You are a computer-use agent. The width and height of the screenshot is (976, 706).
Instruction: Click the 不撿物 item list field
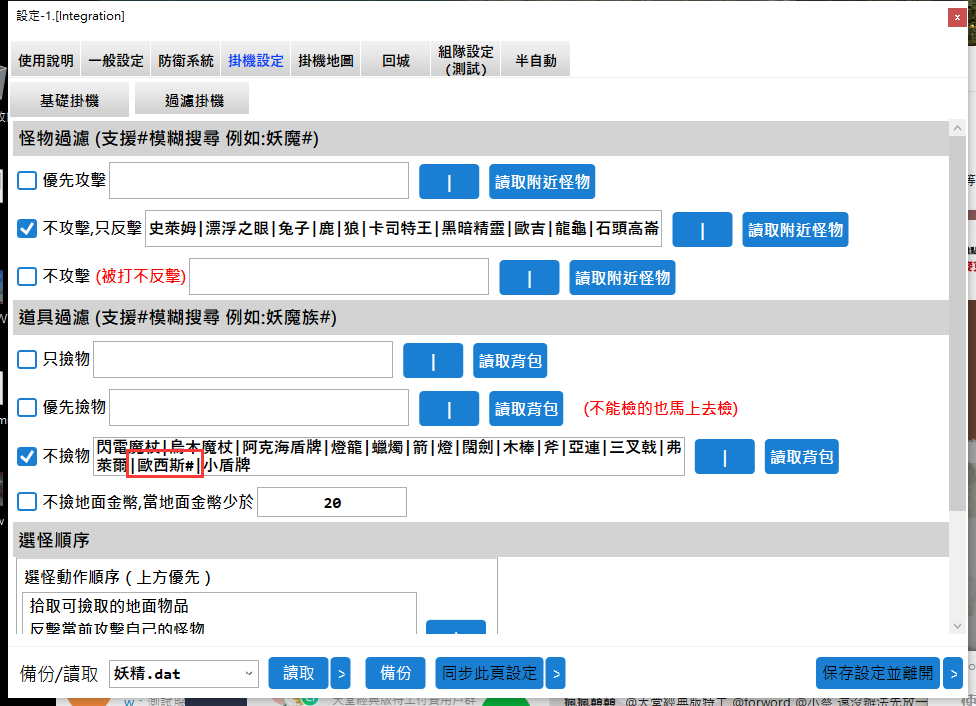click(389, 456)
